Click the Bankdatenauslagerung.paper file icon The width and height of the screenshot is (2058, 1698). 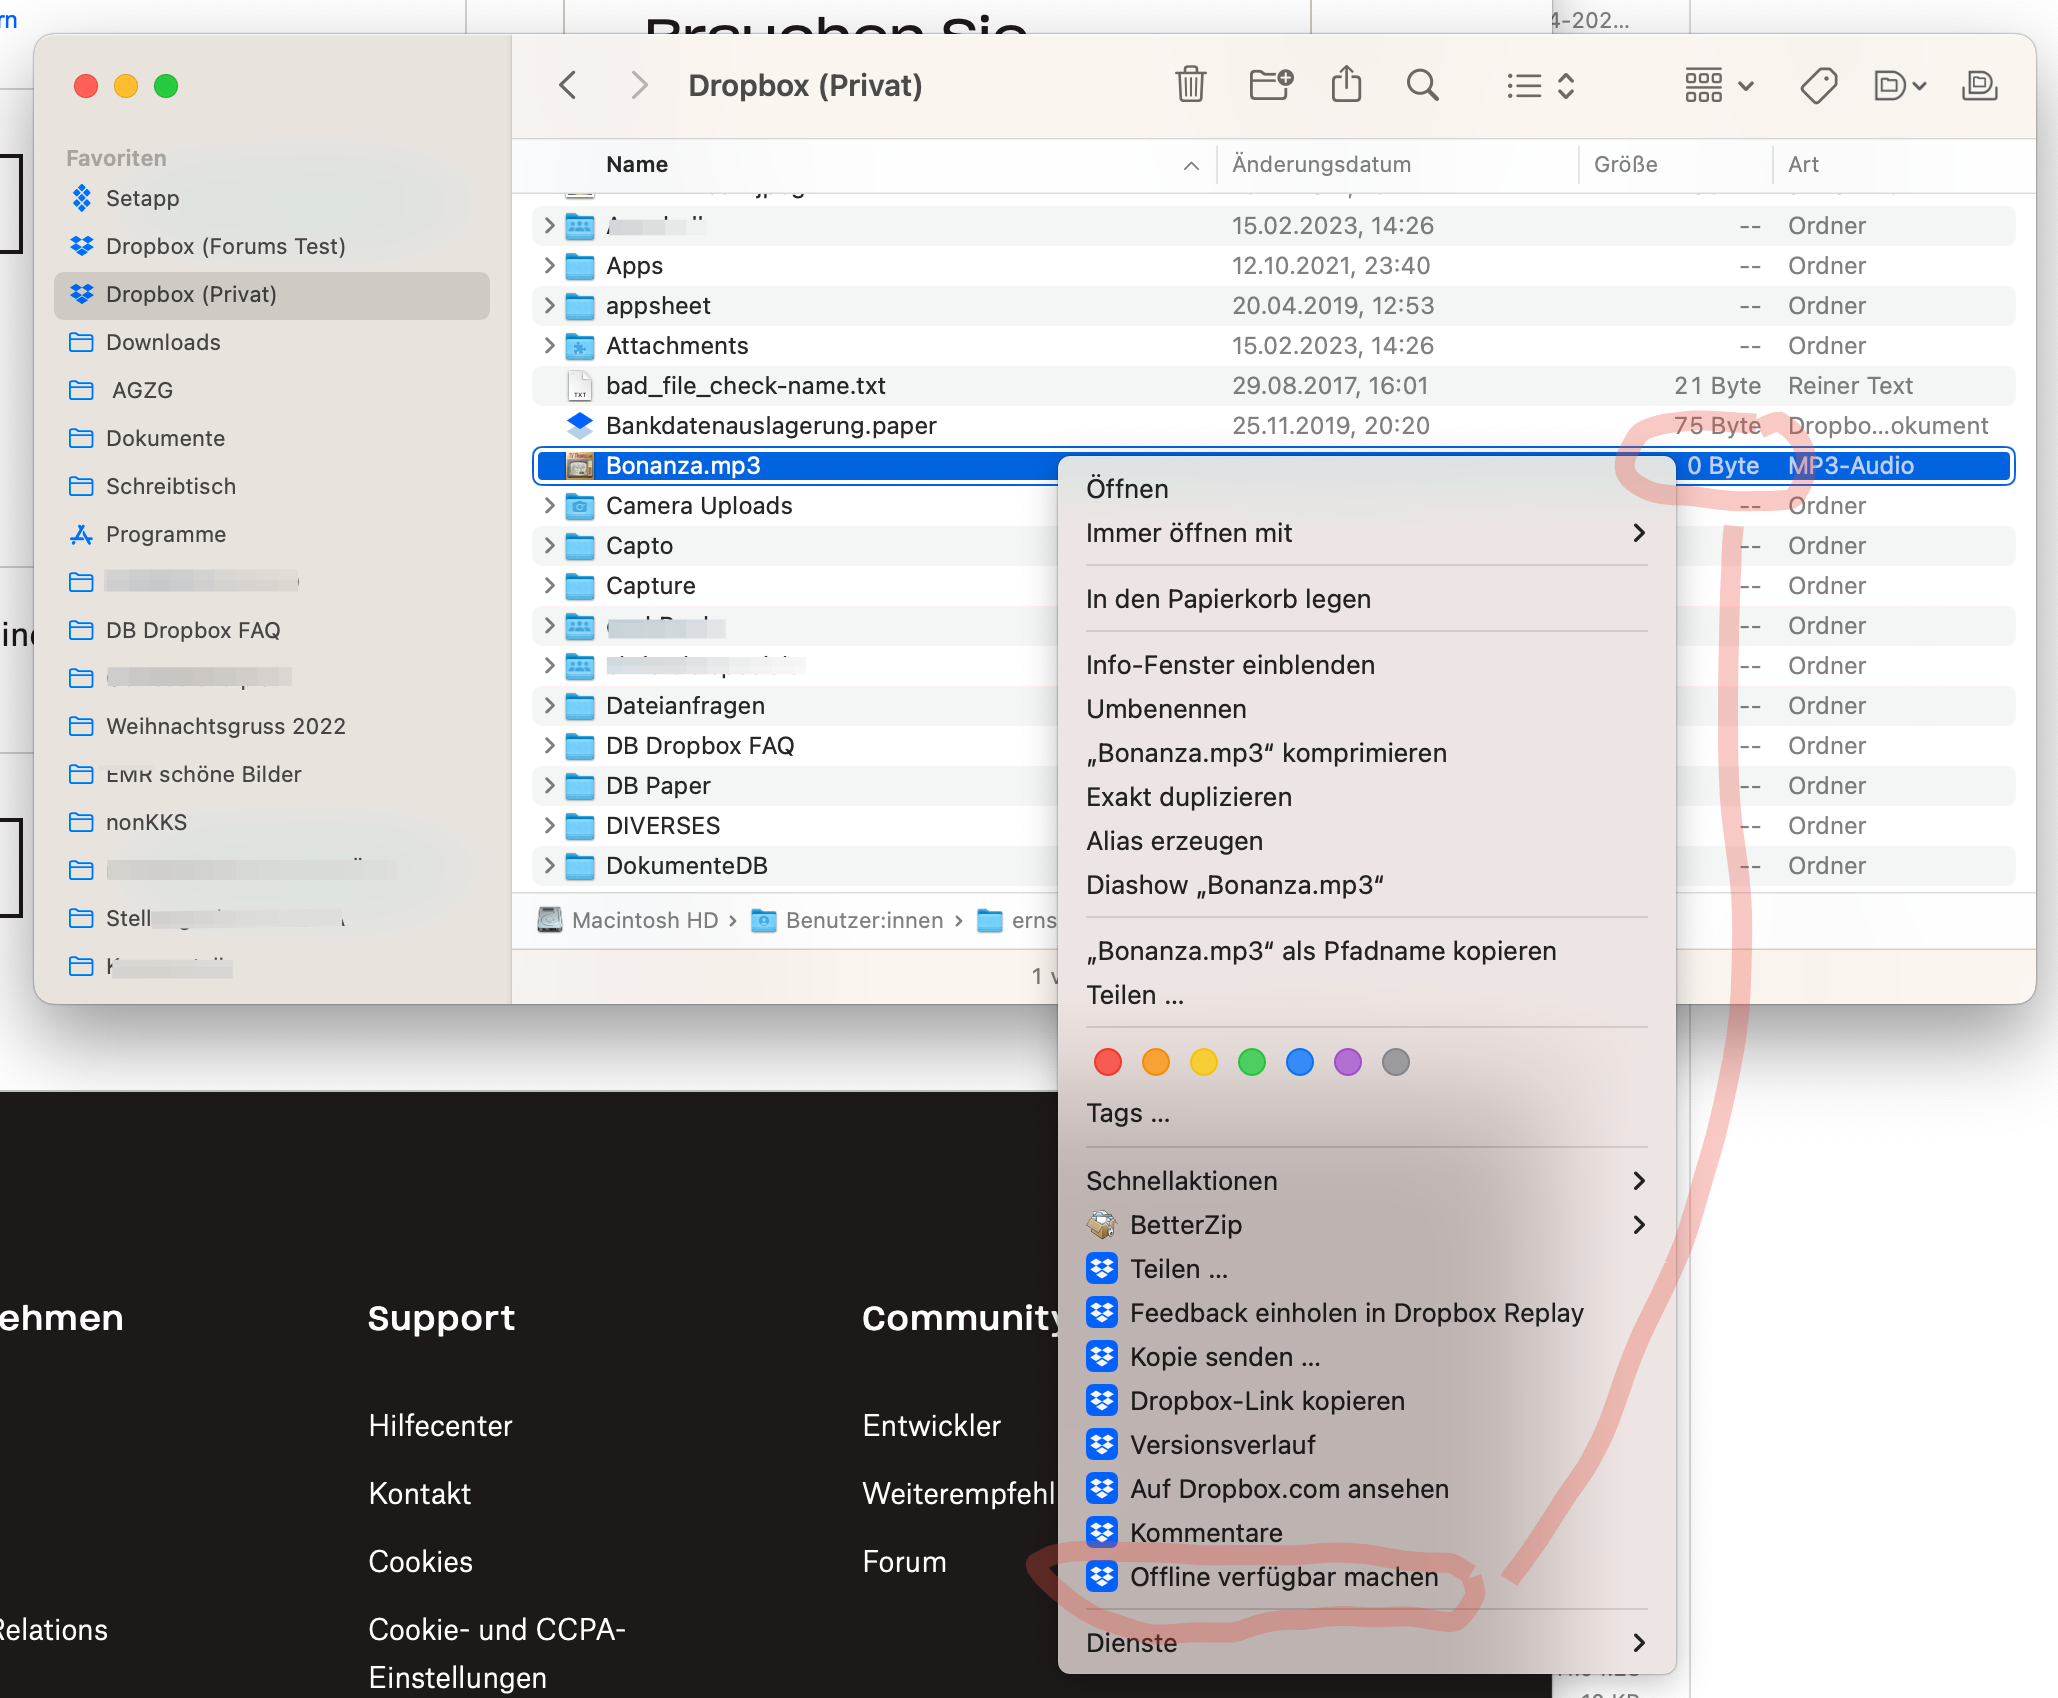tap(580, 426)
